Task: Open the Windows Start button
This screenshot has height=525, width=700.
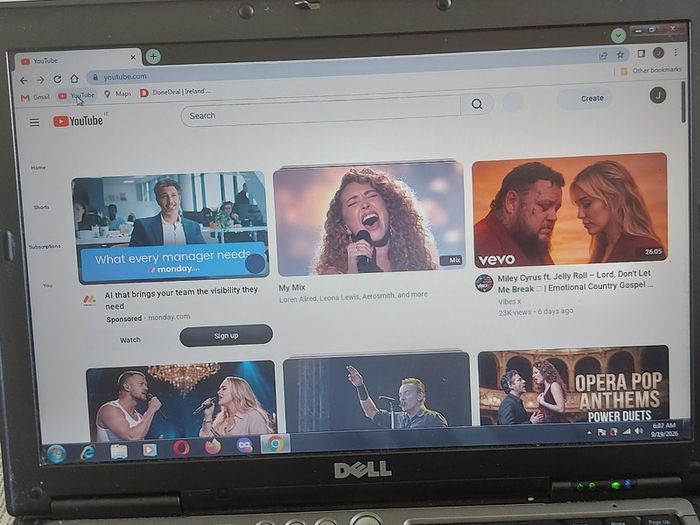Action: 57,454
